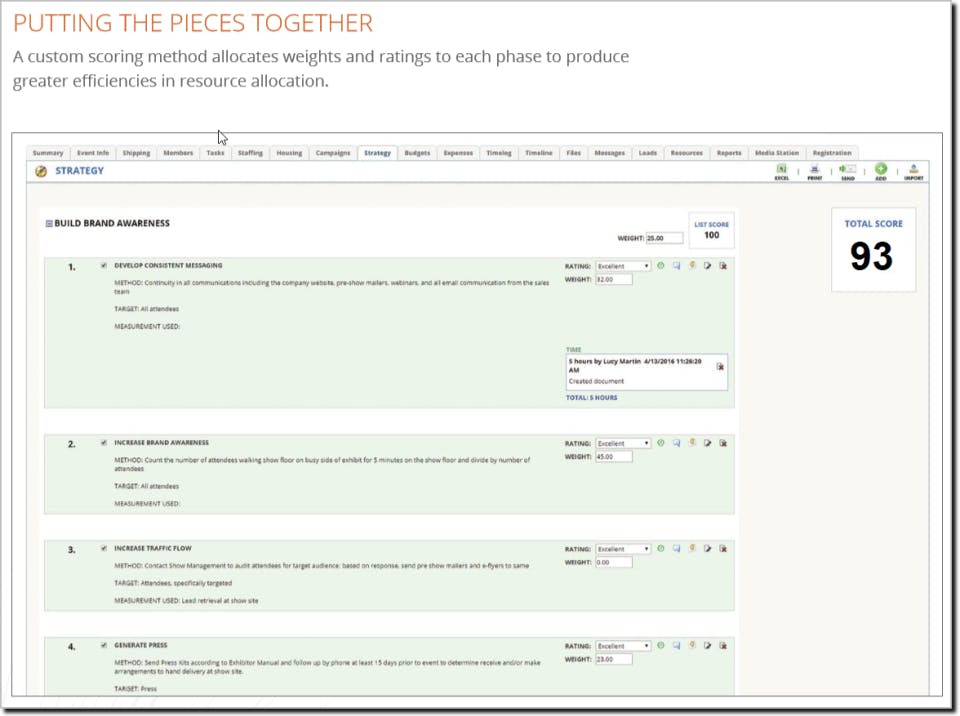The width and height of the screenshot is (960, 716).
Task: Open the Rating dropdown for Develop Consistent Messaging
Action: point(623,266)
